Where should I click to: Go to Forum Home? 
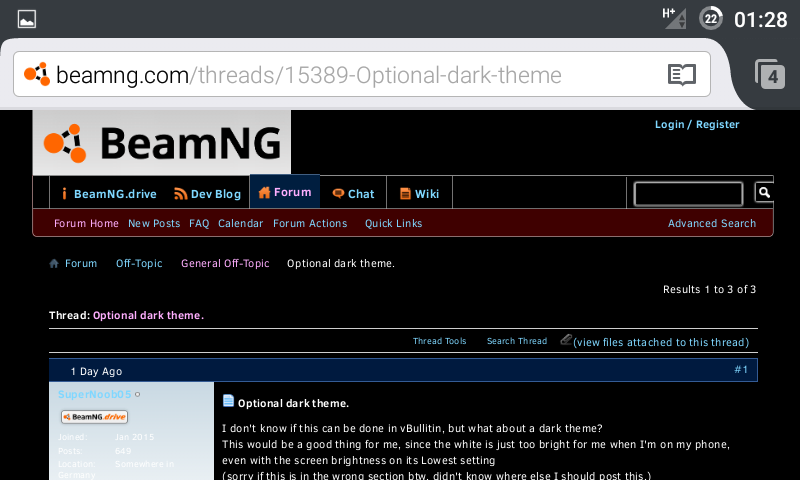pos(86,223)
